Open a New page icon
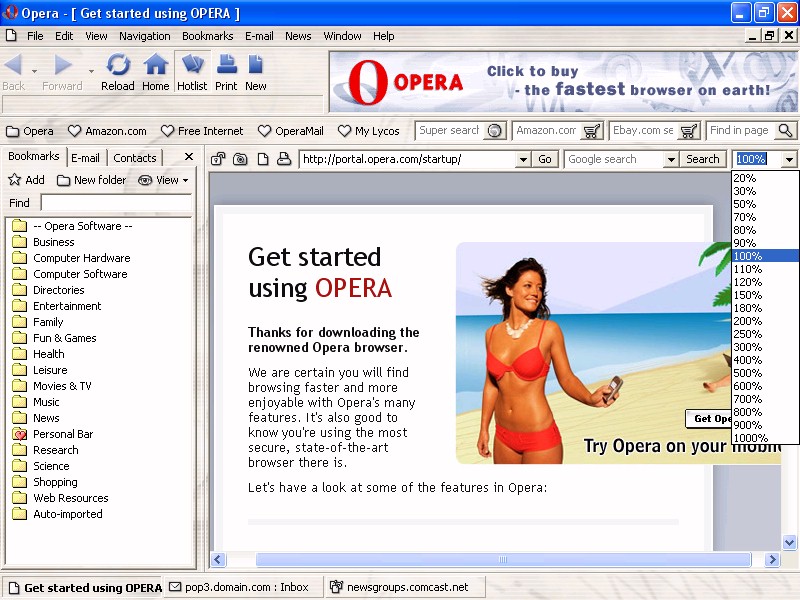Image resolution: width=800 pixels, height=600 pixels. point(256,65)
